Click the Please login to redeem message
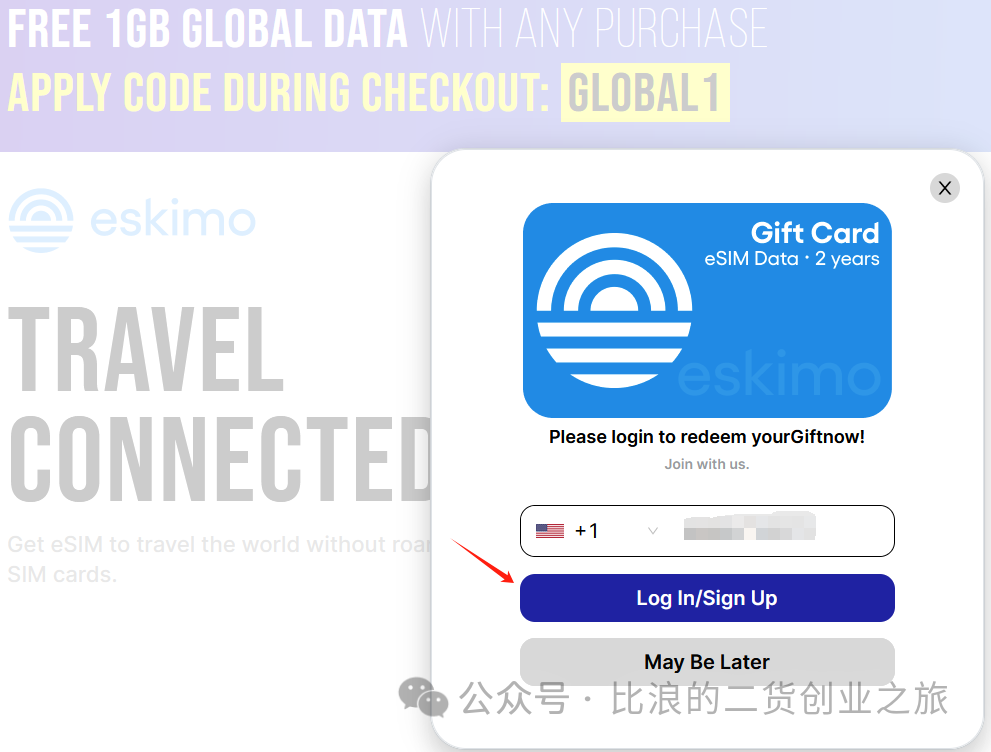The height and width of the screenshot is (752, 991). tap(707, 437)
